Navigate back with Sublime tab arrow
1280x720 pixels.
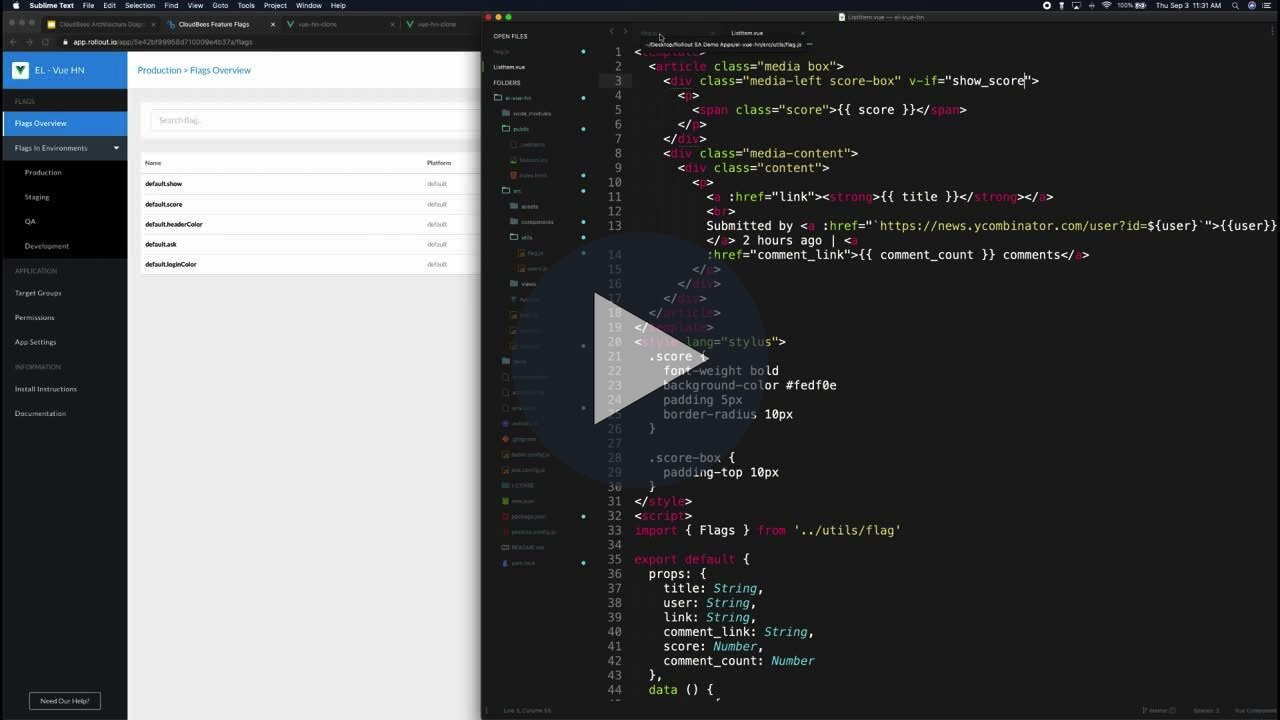612,32
